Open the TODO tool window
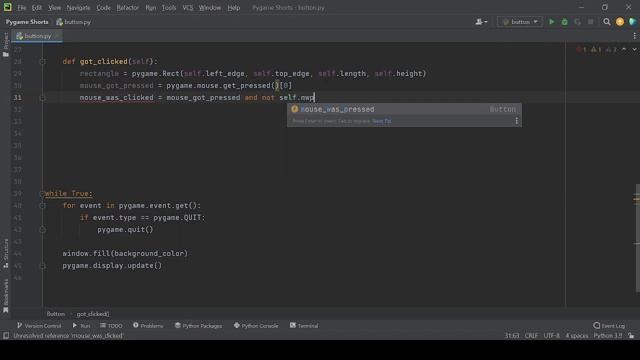 pos(111,326)
